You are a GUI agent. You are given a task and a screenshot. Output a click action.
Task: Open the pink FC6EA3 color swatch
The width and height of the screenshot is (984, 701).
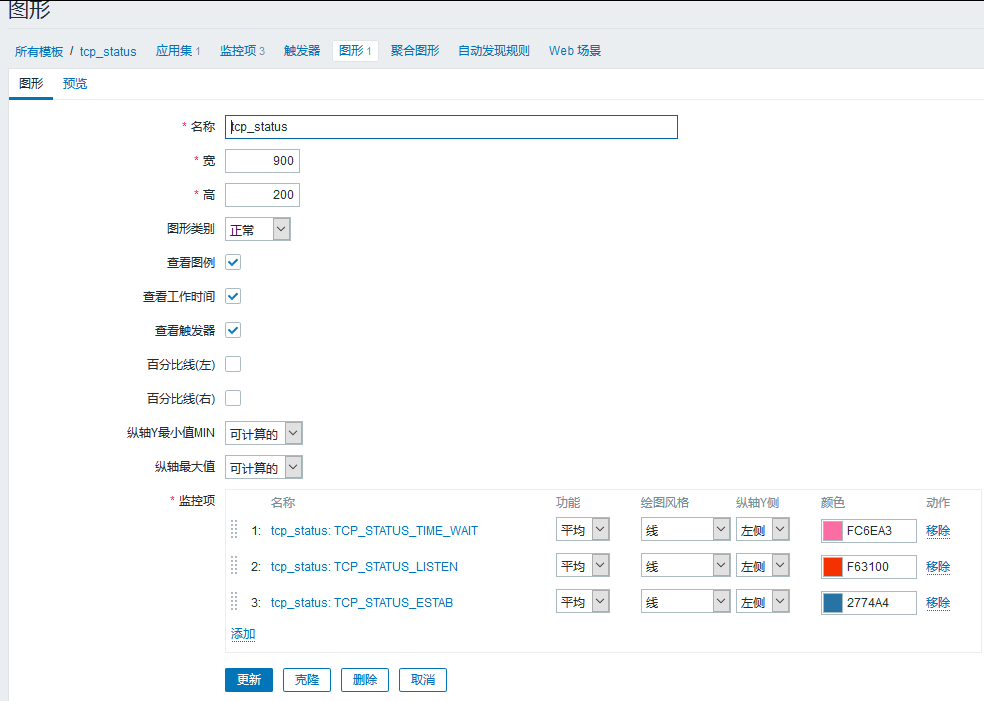832,530
